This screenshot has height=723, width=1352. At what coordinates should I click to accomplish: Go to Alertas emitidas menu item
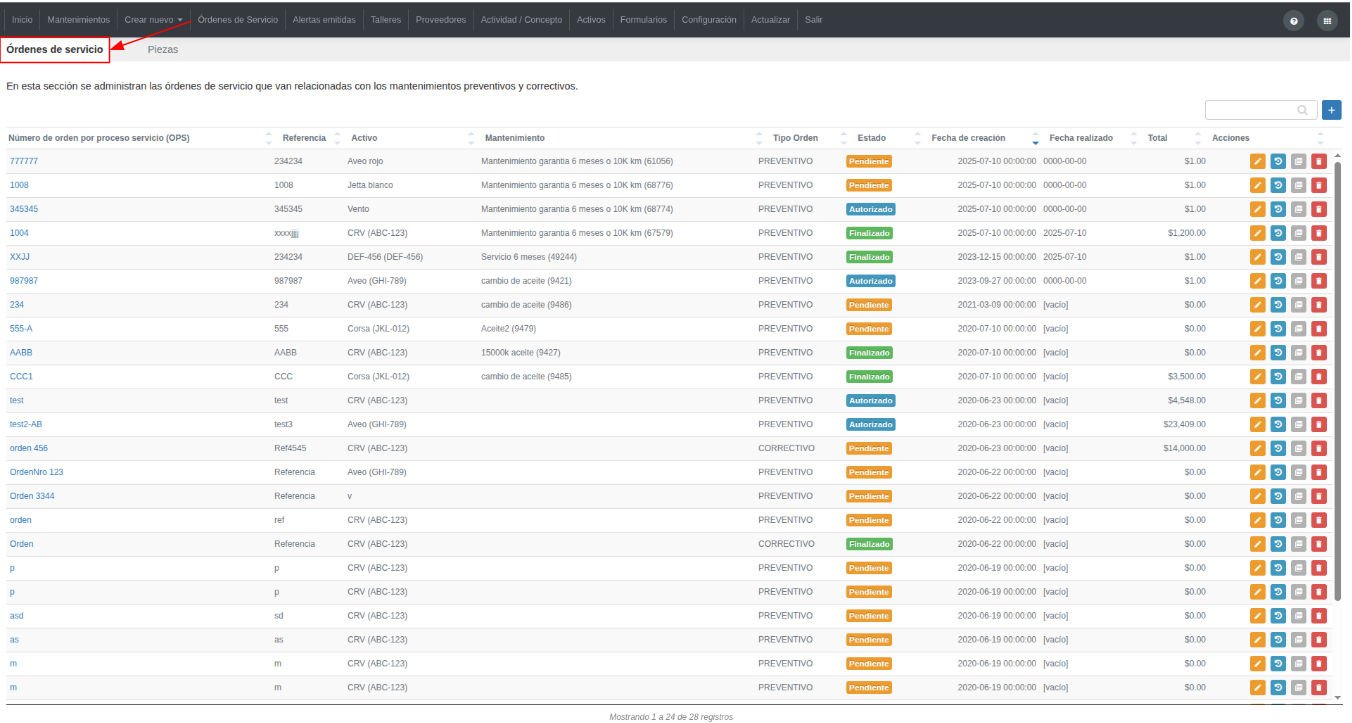tap(324, 20)
